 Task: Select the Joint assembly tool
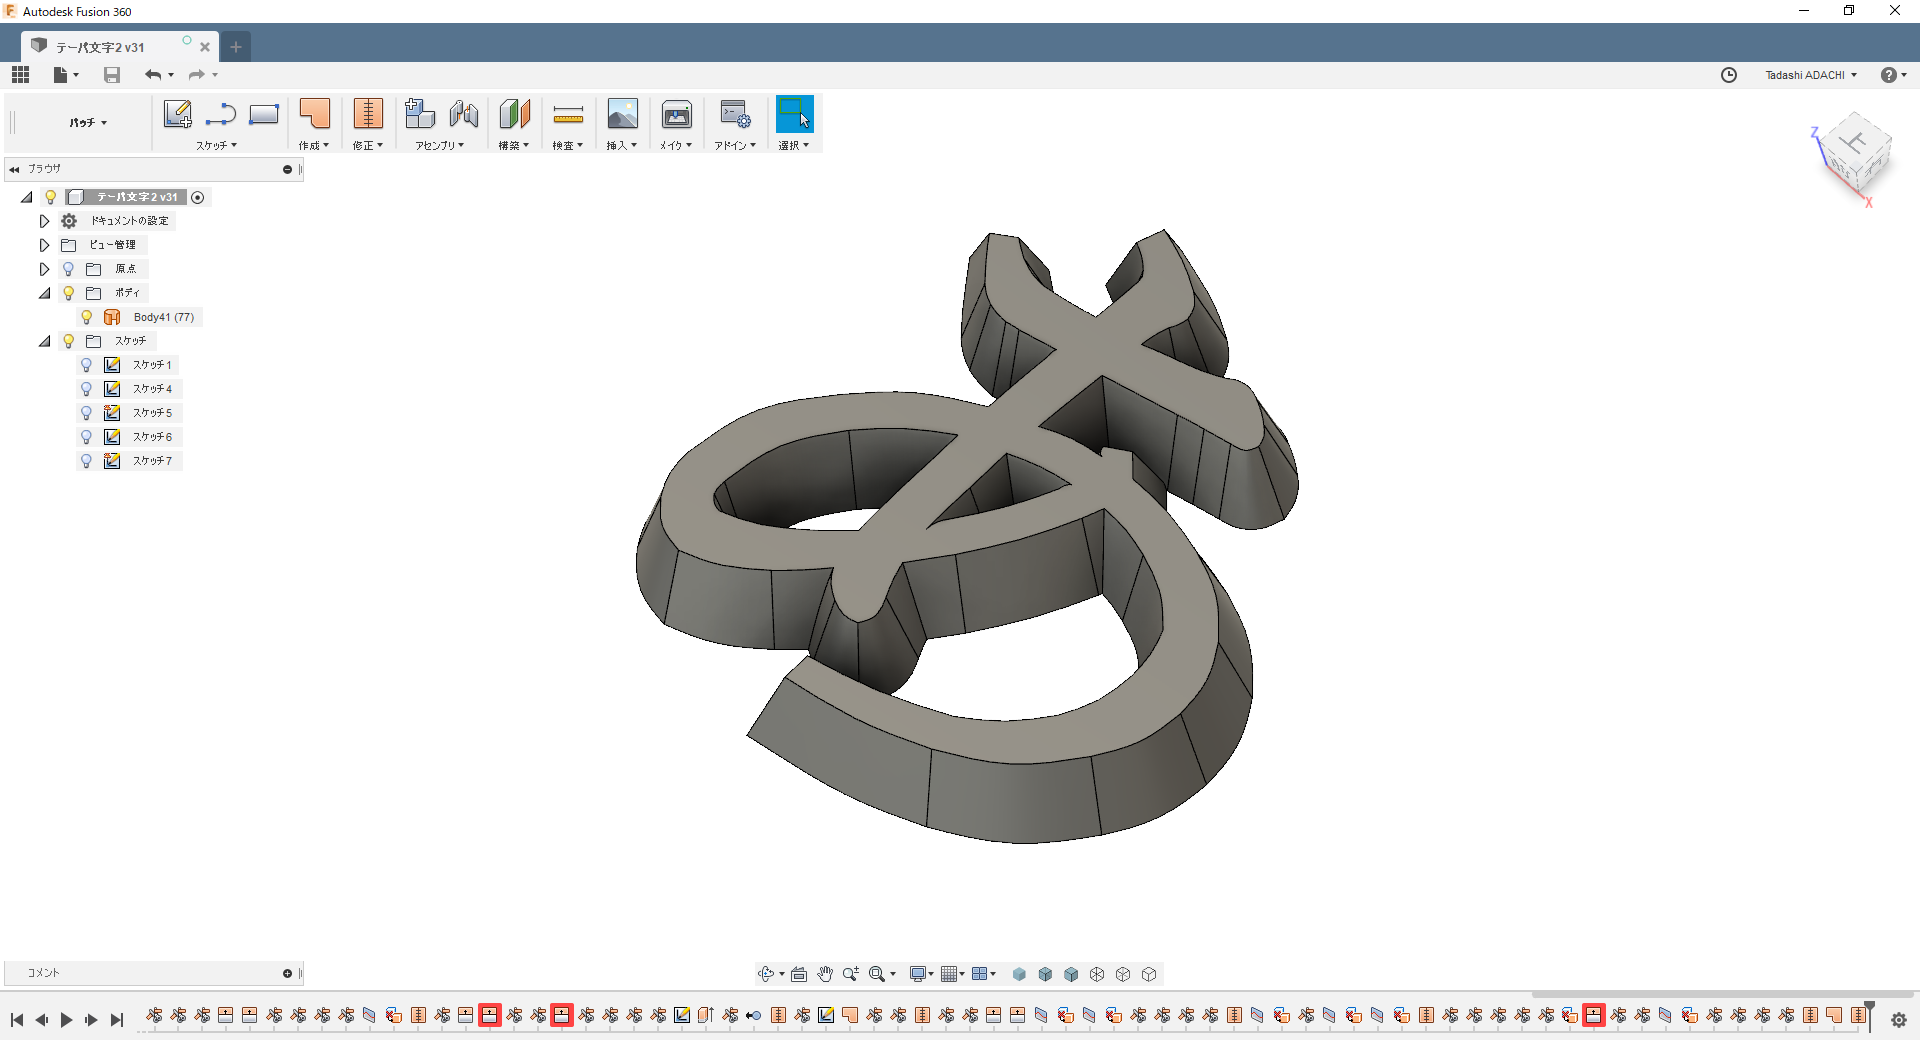tap(464, 114)
